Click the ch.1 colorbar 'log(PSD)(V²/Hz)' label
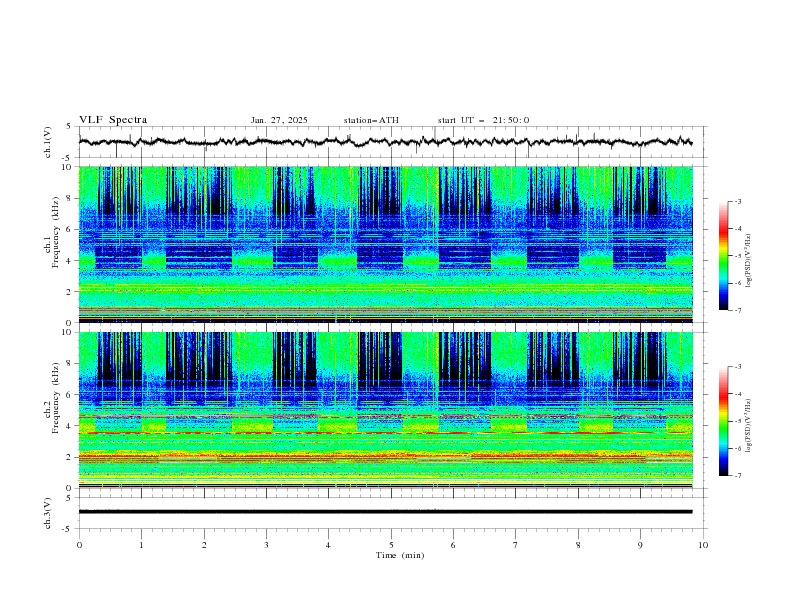792x612 pixels. pyautogui.click(x=748, y=261)
